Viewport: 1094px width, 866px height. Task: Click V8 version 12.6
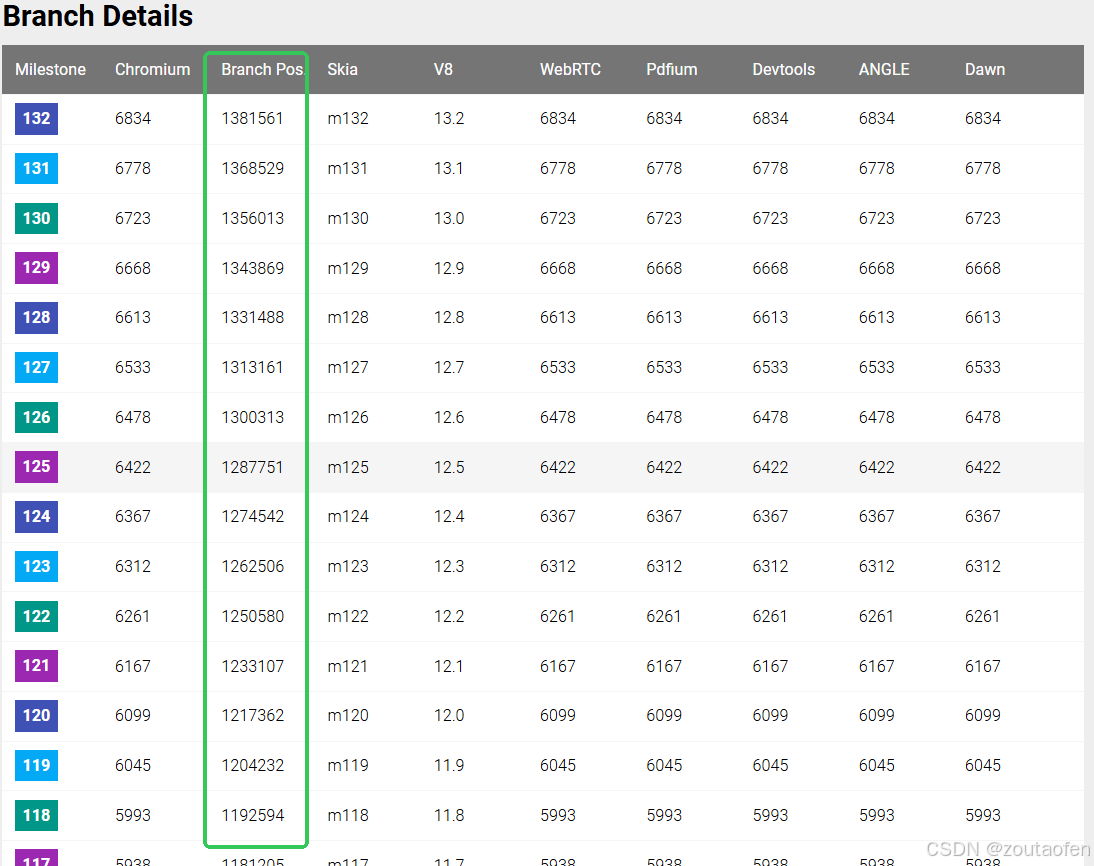pyautogui.click(x=449, y=417)
